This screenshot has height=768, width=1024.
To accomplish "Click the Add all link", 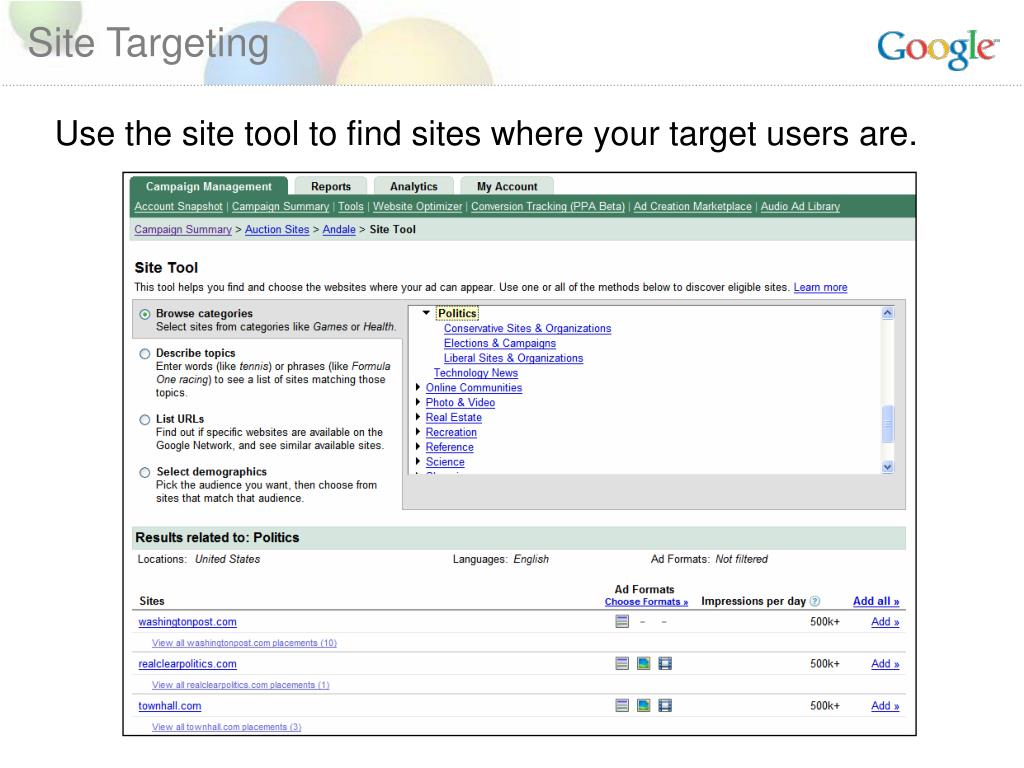I will click(876, 601).
